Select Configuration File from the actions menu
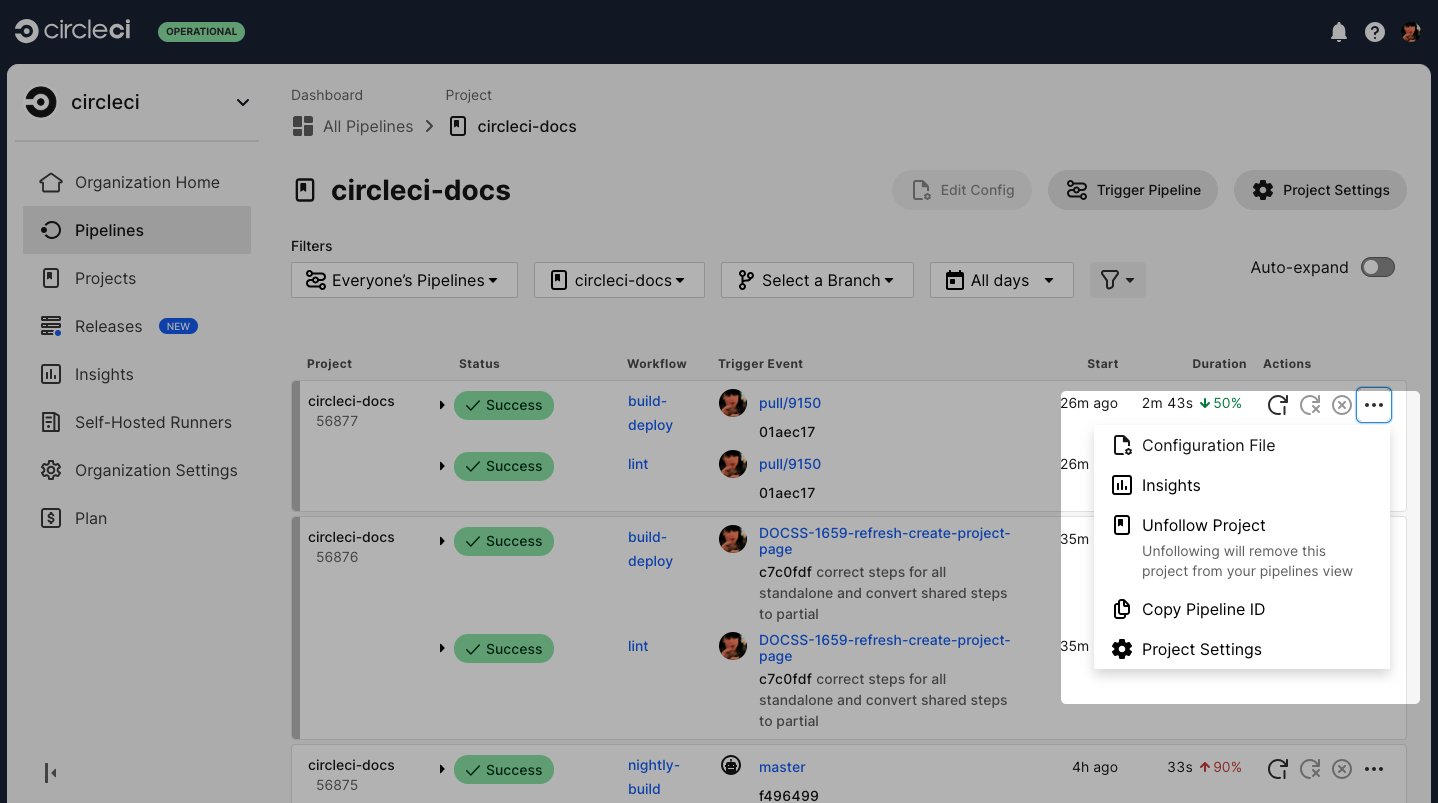This screenshot has height=803, width=1438. (x=1242, y=445)
